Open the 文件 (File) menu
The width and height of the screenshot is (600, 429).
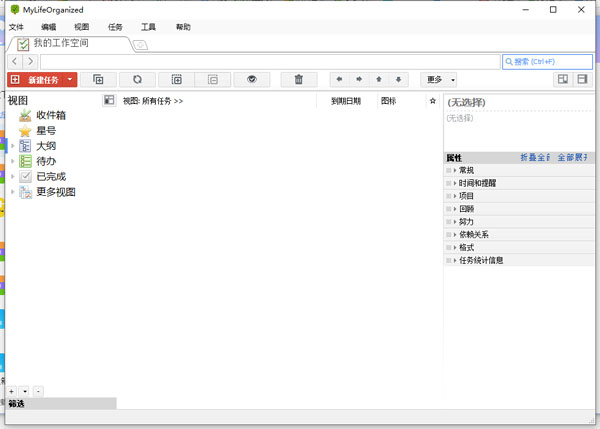pos(16,27)
